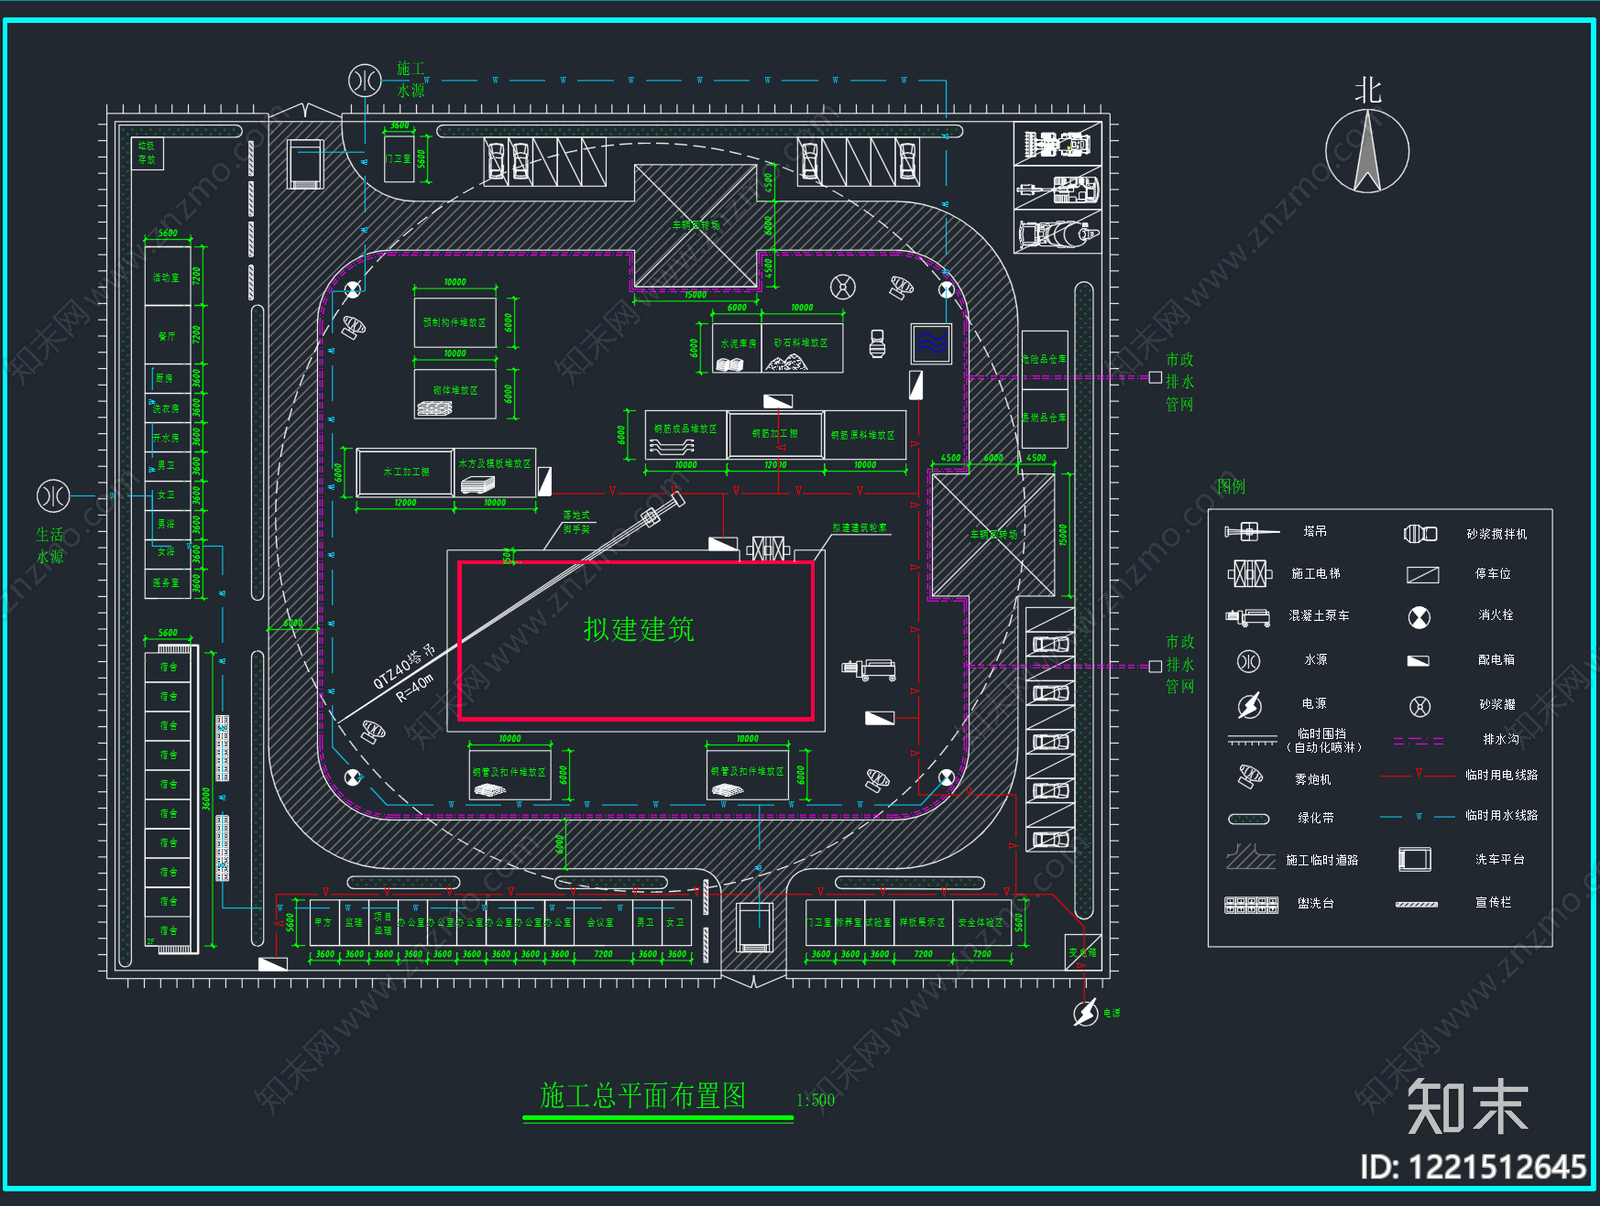Select the 图例 legend heading
This screenshot has height=1206, width=1600.
tap(1231, 487)
